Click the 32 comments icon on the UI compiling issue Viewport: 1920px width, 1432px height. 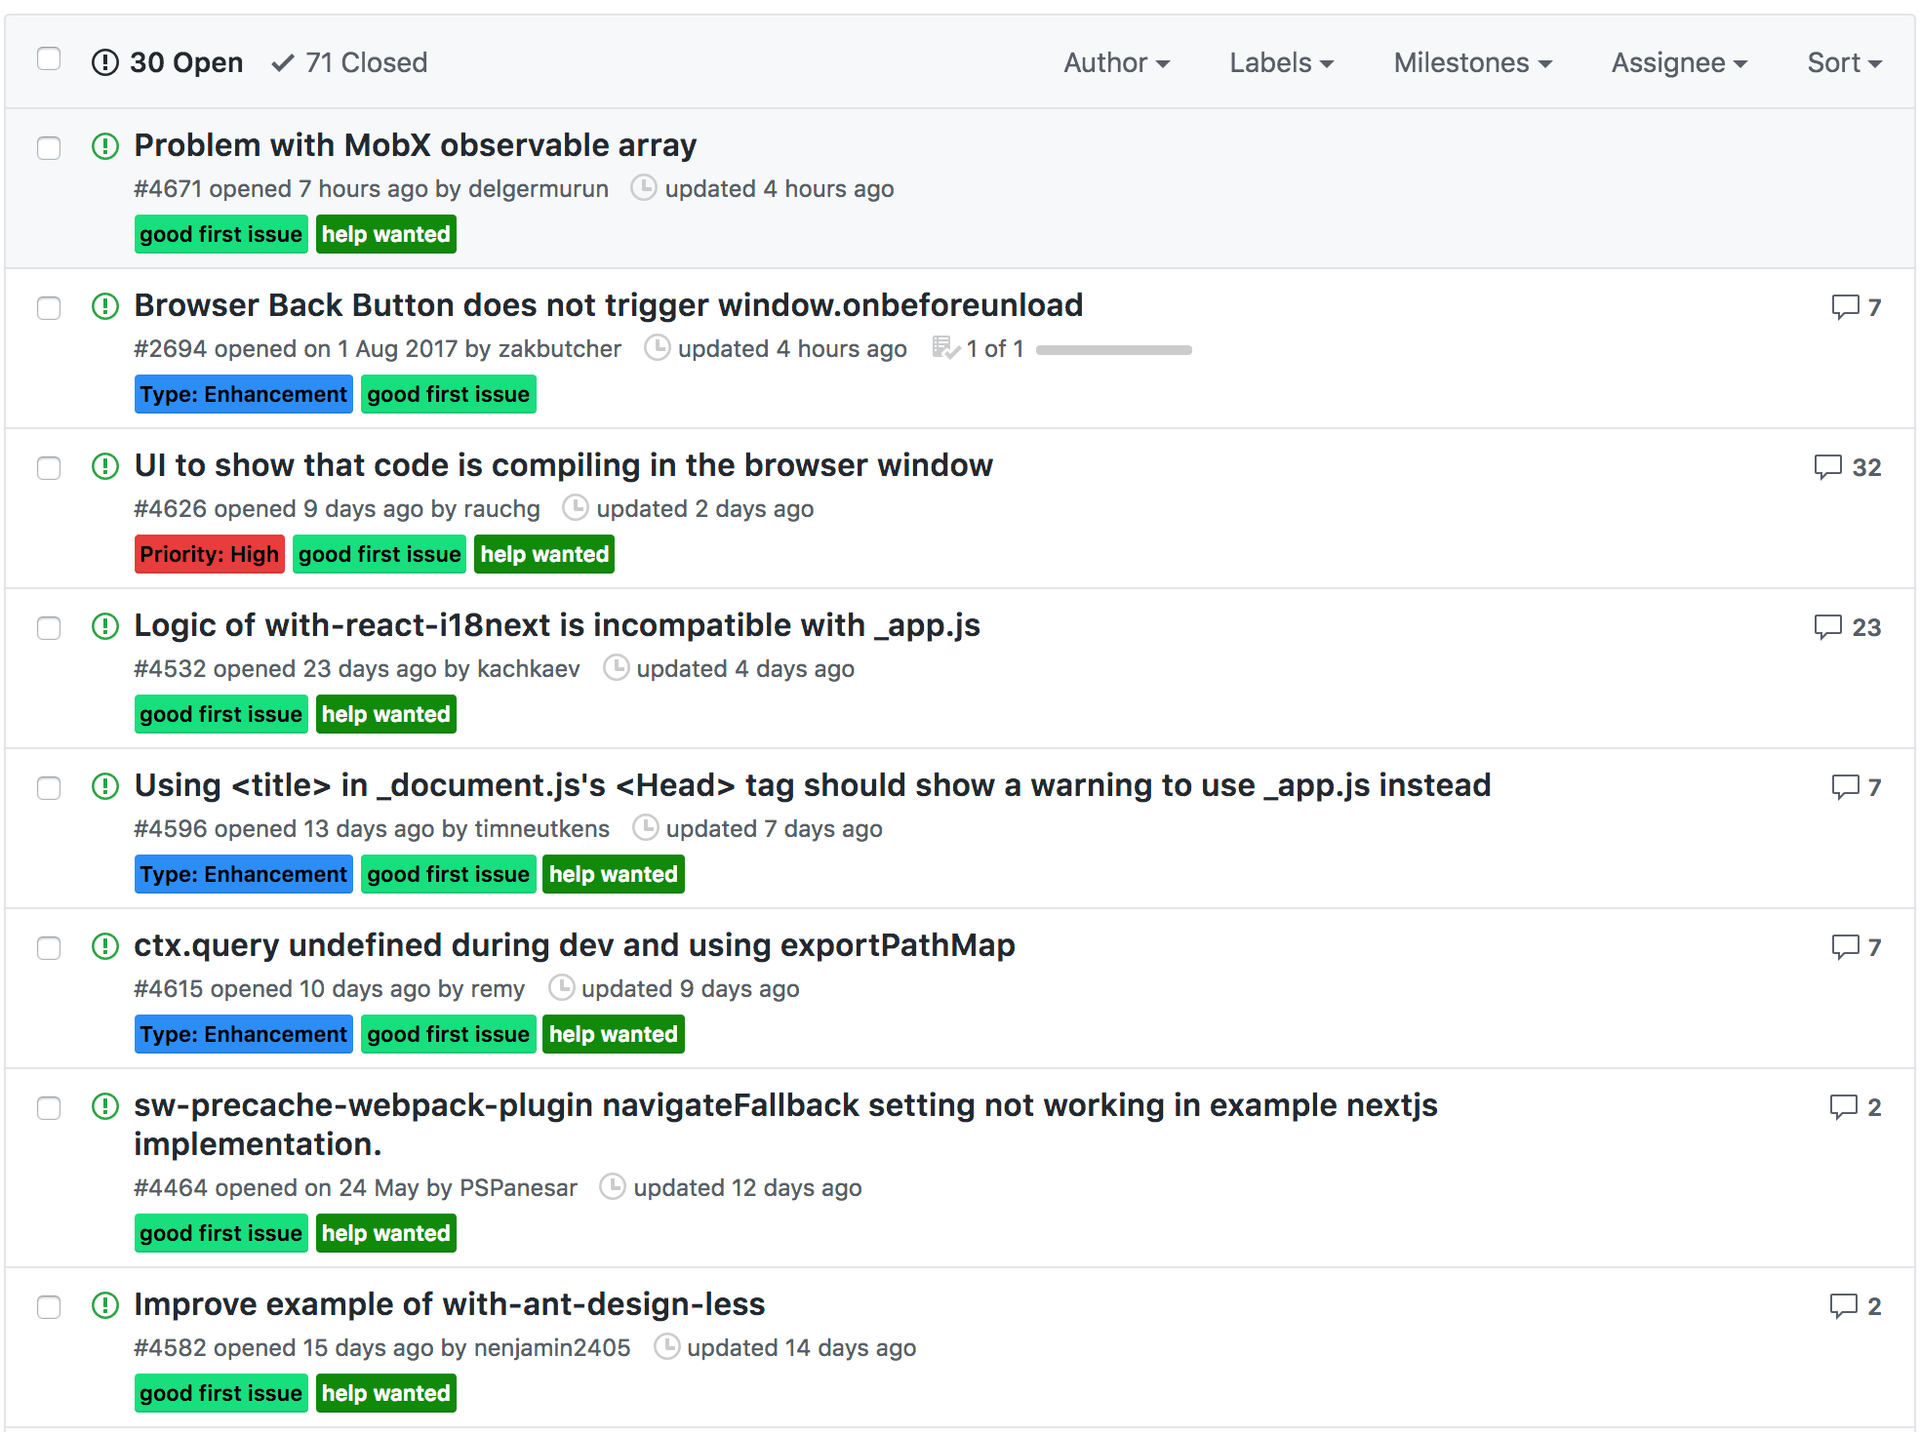click(x=1828, y=467)
